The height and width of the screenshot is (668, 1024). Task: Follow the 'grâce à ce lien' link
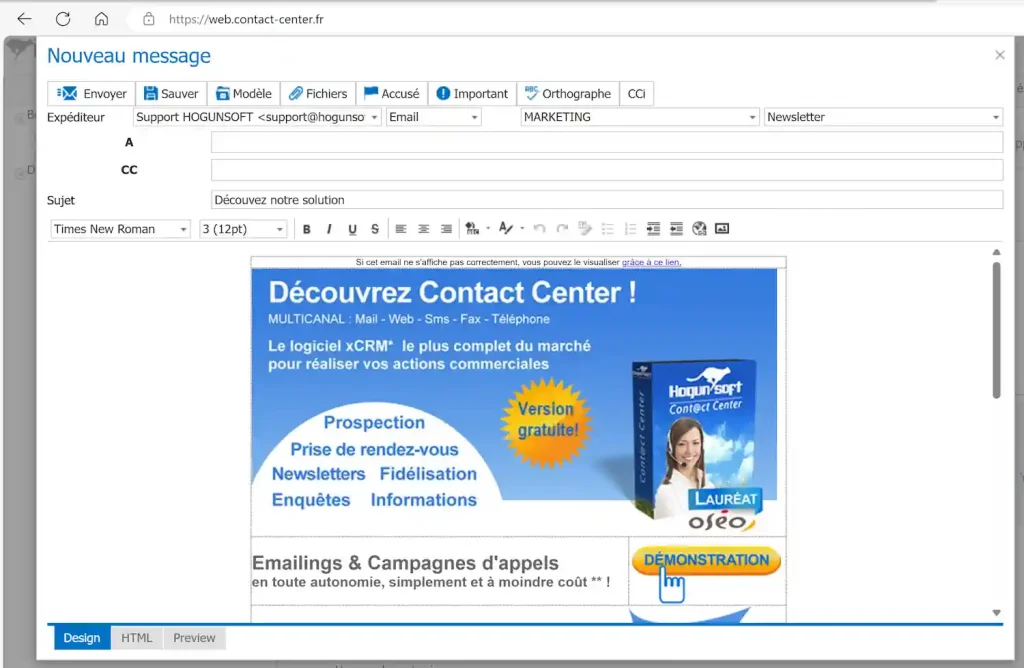point(651,262)
